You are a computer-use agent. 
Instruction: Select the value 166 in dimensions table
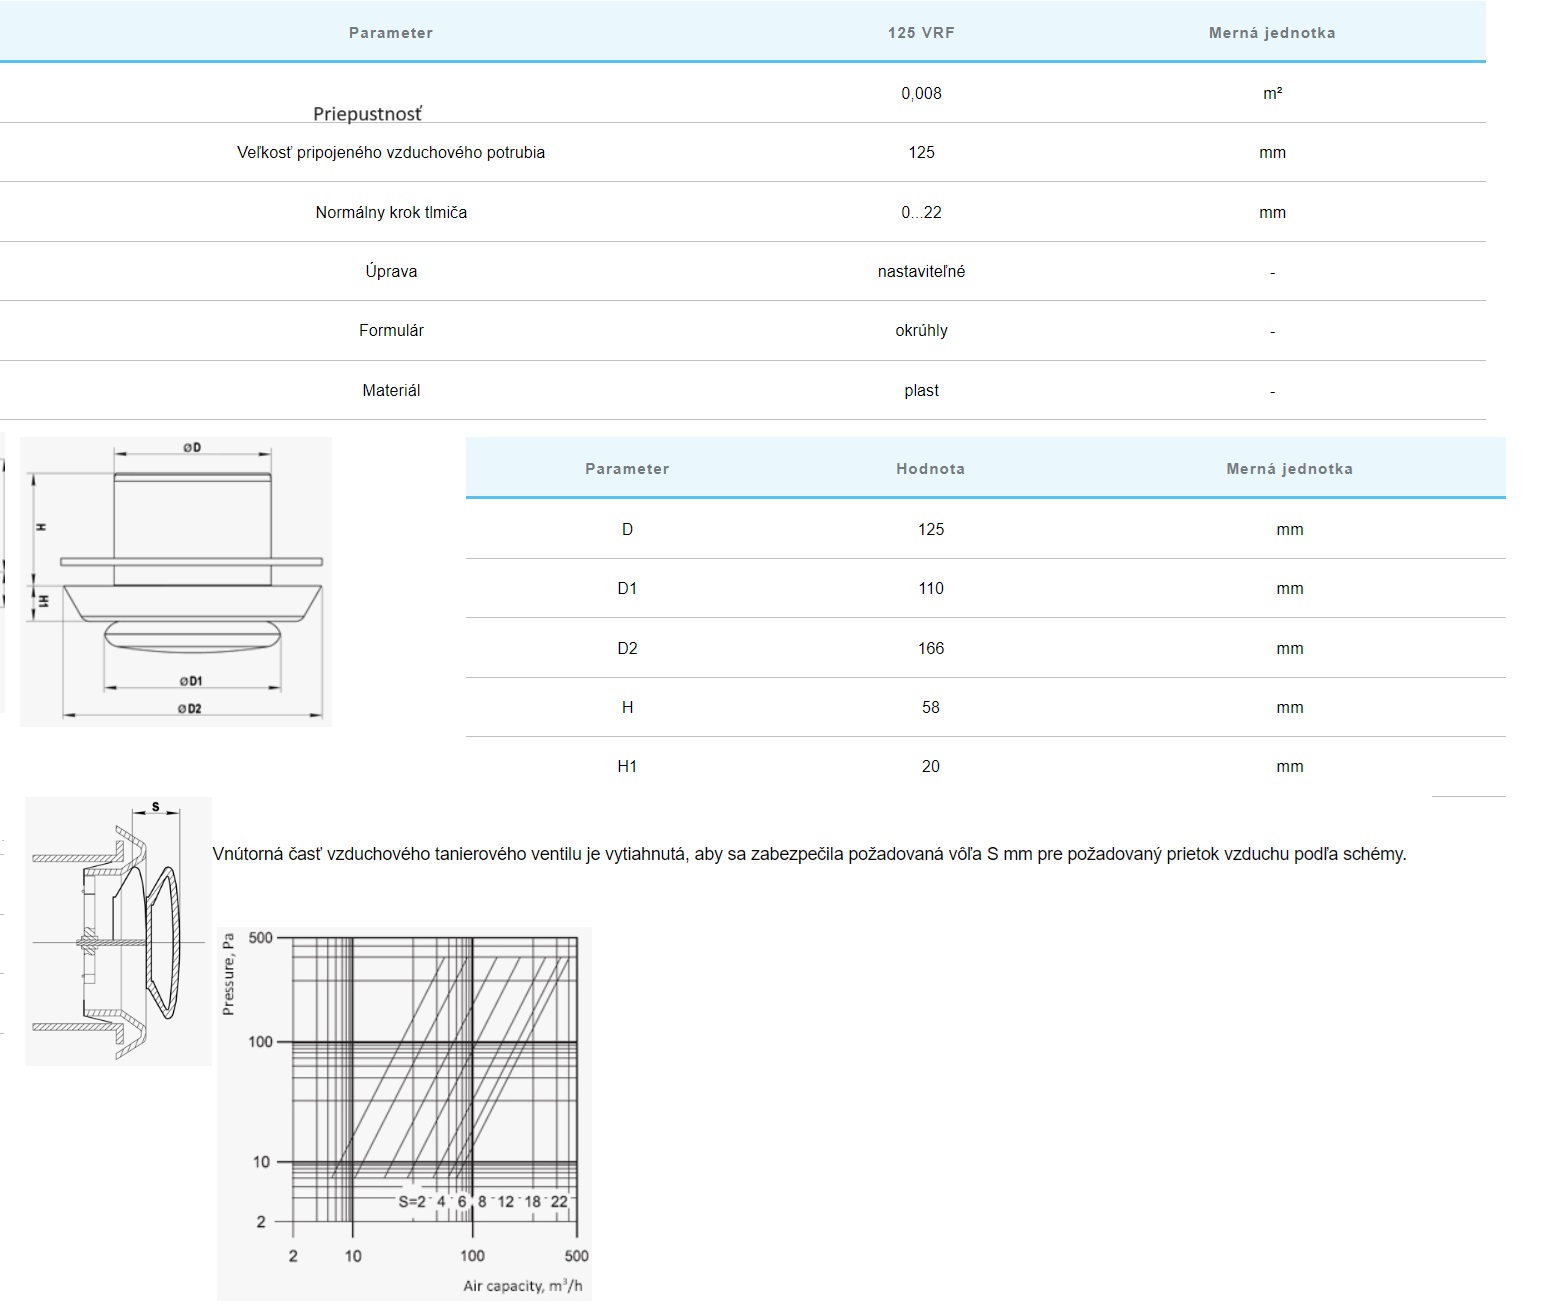tap(930, 648)
